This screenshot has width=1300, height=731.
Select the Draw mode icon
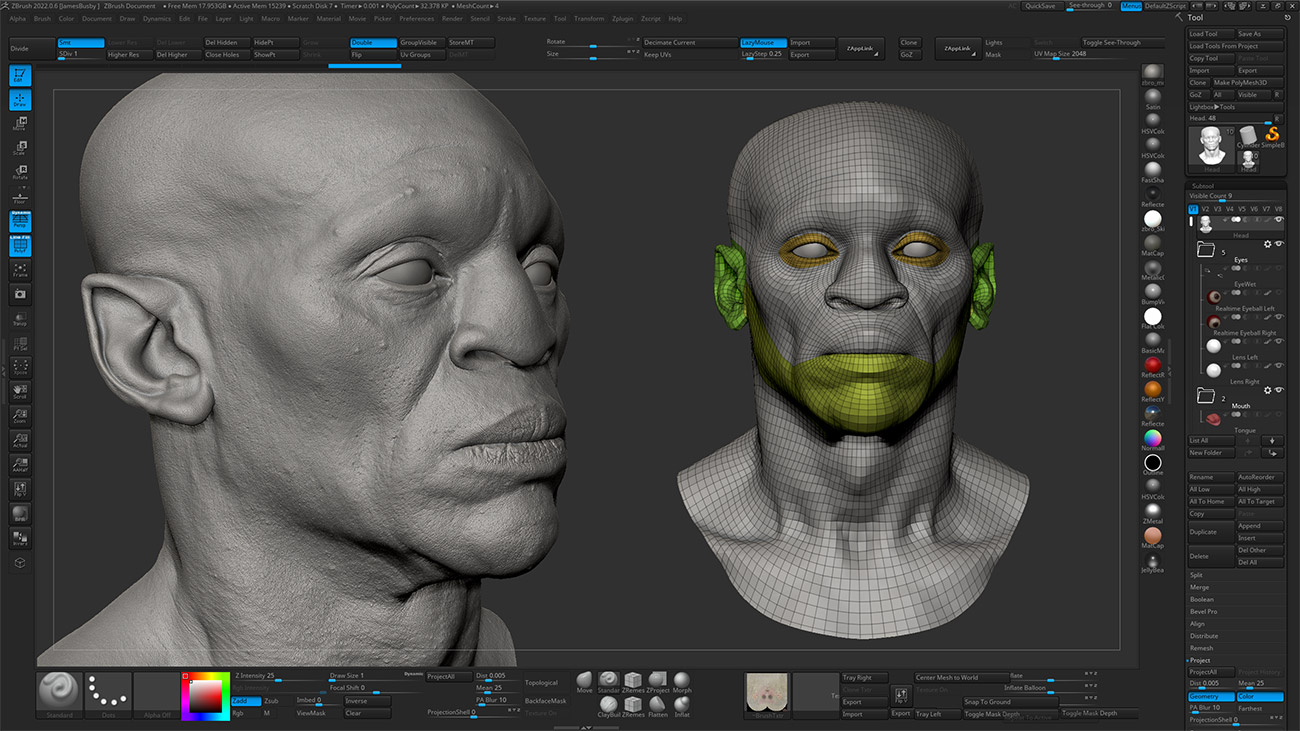tap(20, 100)
